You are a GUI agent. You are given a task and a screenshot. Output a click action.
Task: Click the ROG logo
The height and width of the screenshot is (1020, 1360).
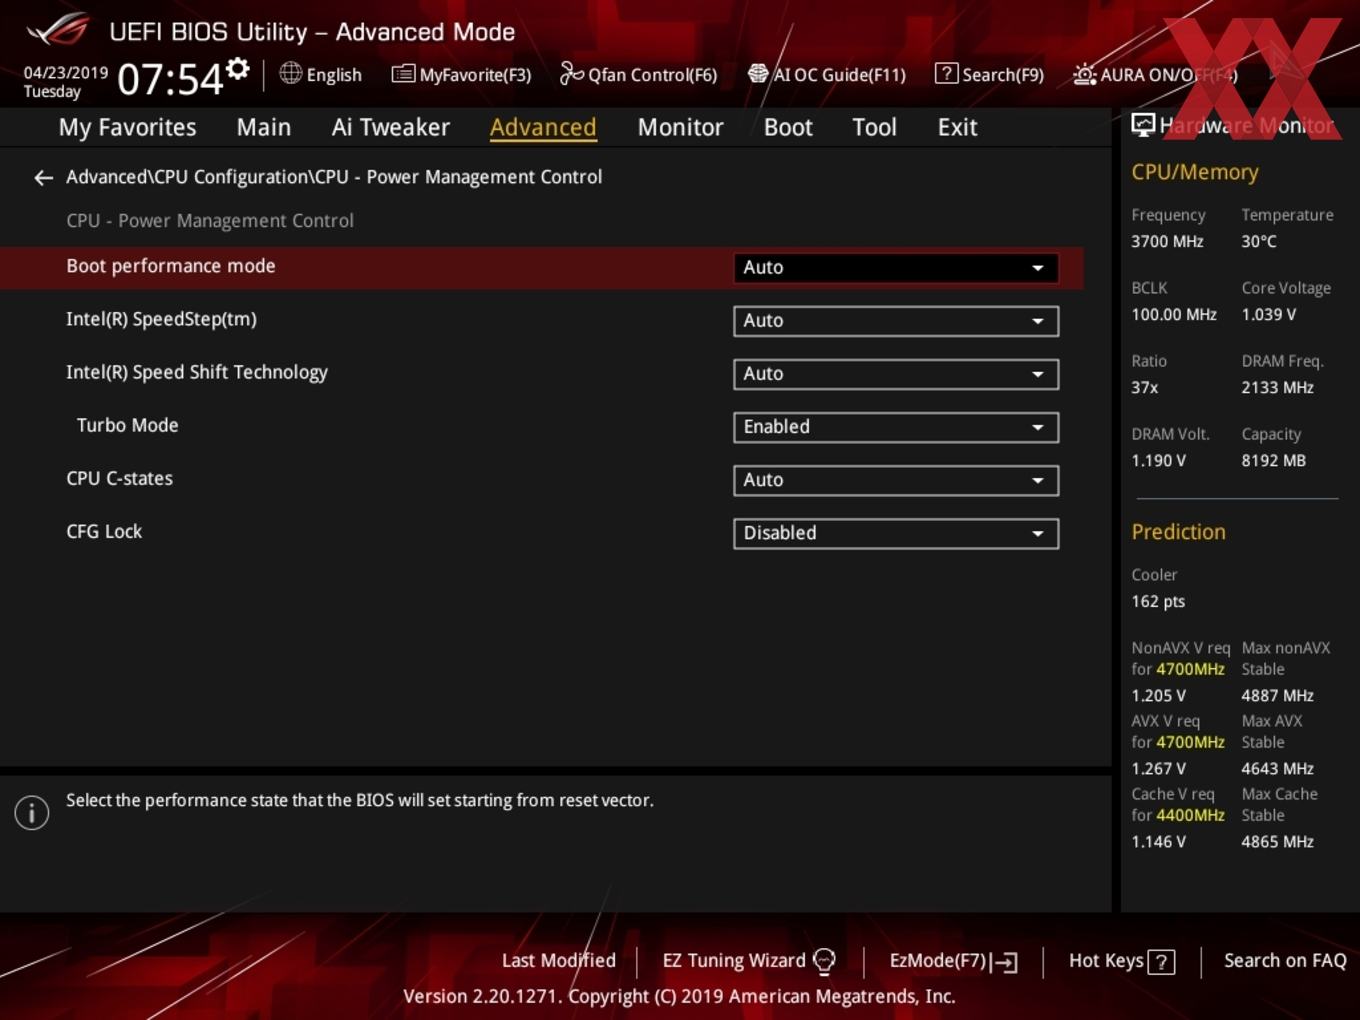58,29
